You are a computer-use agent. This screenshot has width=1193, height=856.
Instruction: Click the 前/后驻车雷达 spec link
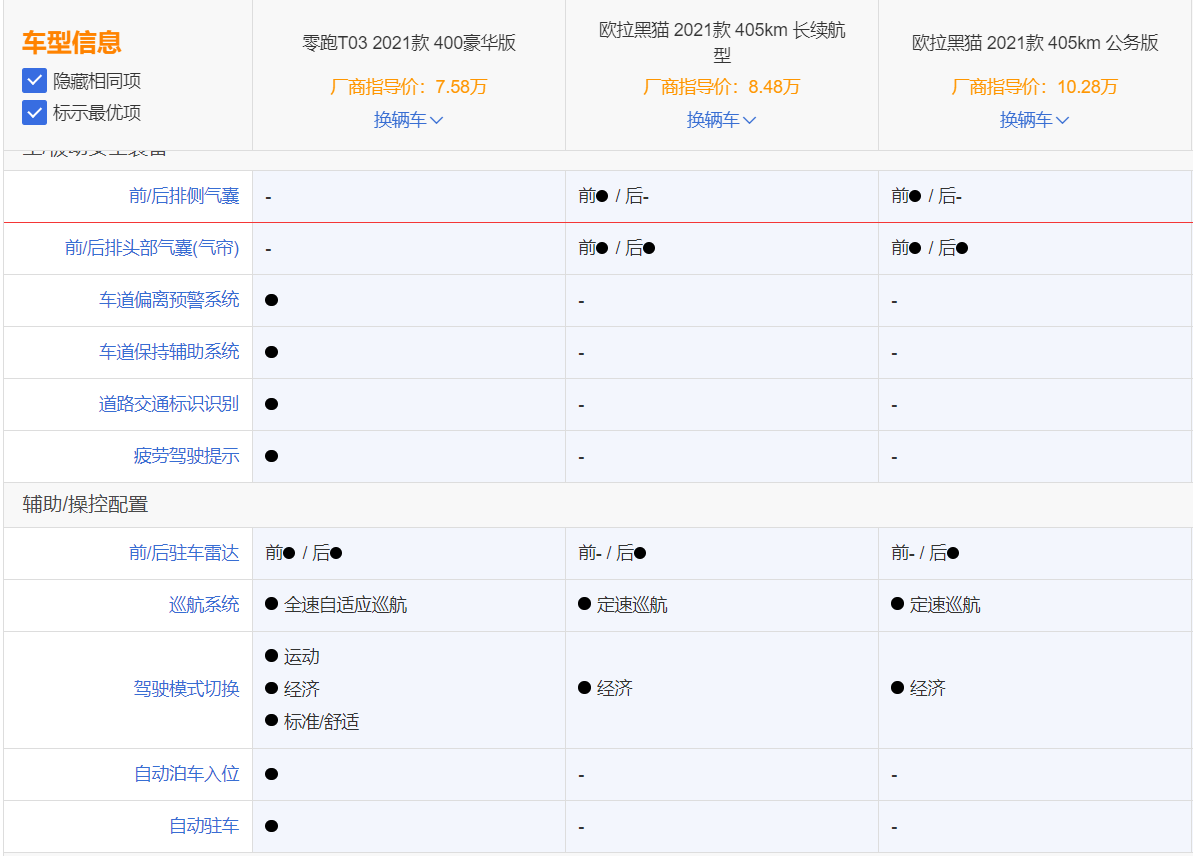pos(184,553)
